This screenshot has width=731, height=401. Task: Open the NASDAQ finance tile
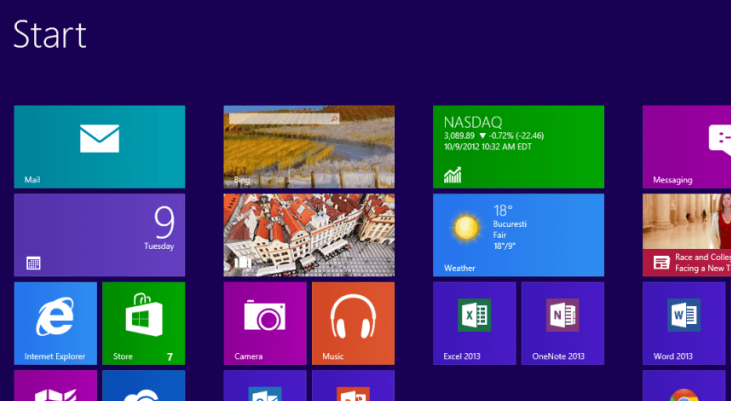(x=518, y=147)
